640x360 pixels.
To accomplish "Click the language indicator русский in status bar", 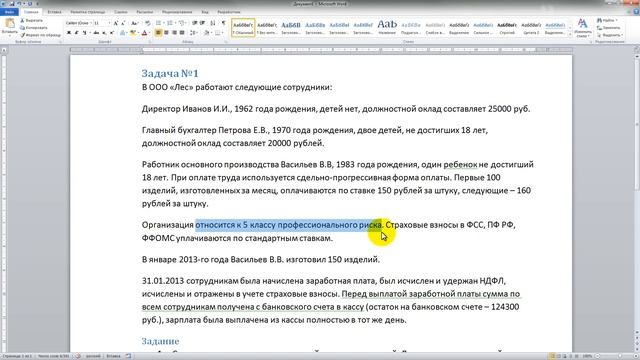I will (x=93, y=356).
